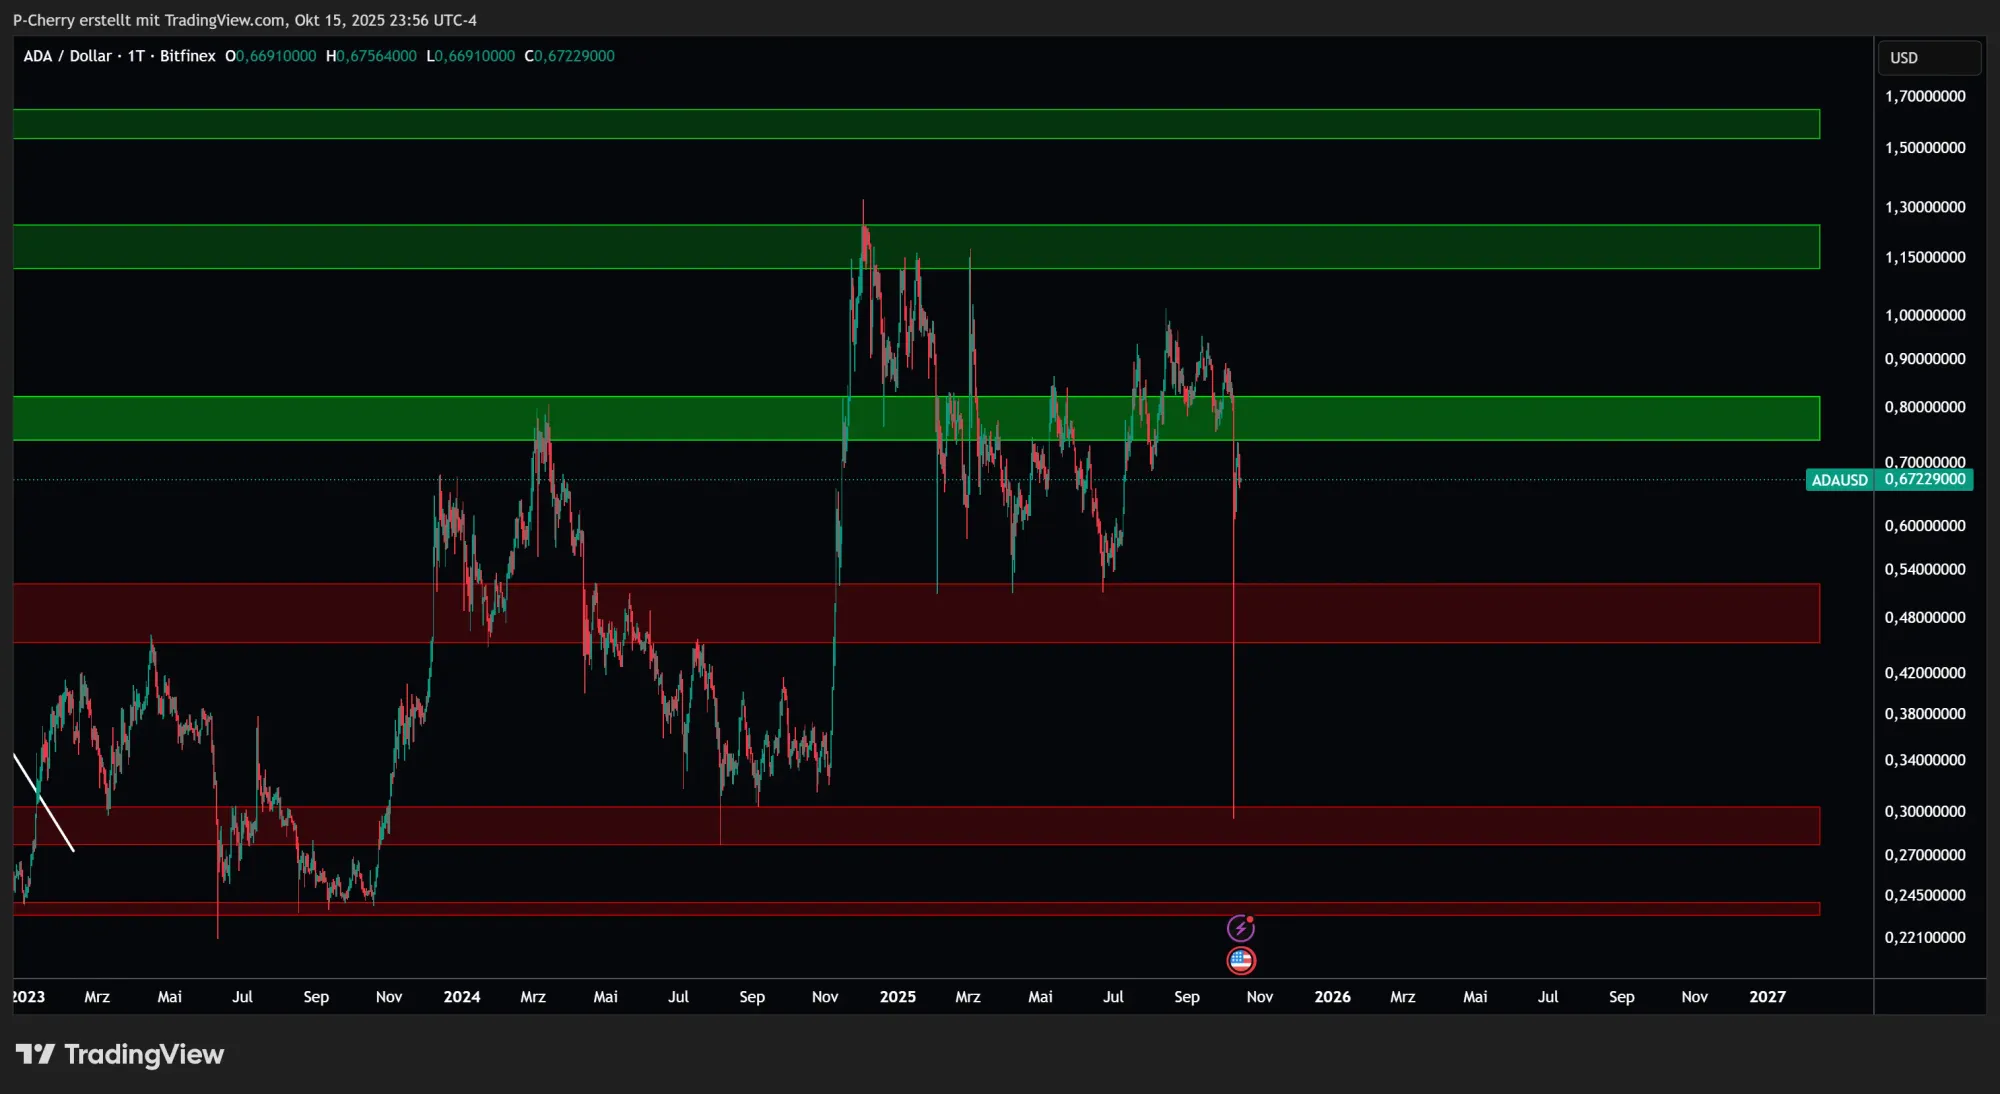Screen dimensions: 2000x1094
Task: Click the US flag economic event icon
Action: pos(1240,961)
